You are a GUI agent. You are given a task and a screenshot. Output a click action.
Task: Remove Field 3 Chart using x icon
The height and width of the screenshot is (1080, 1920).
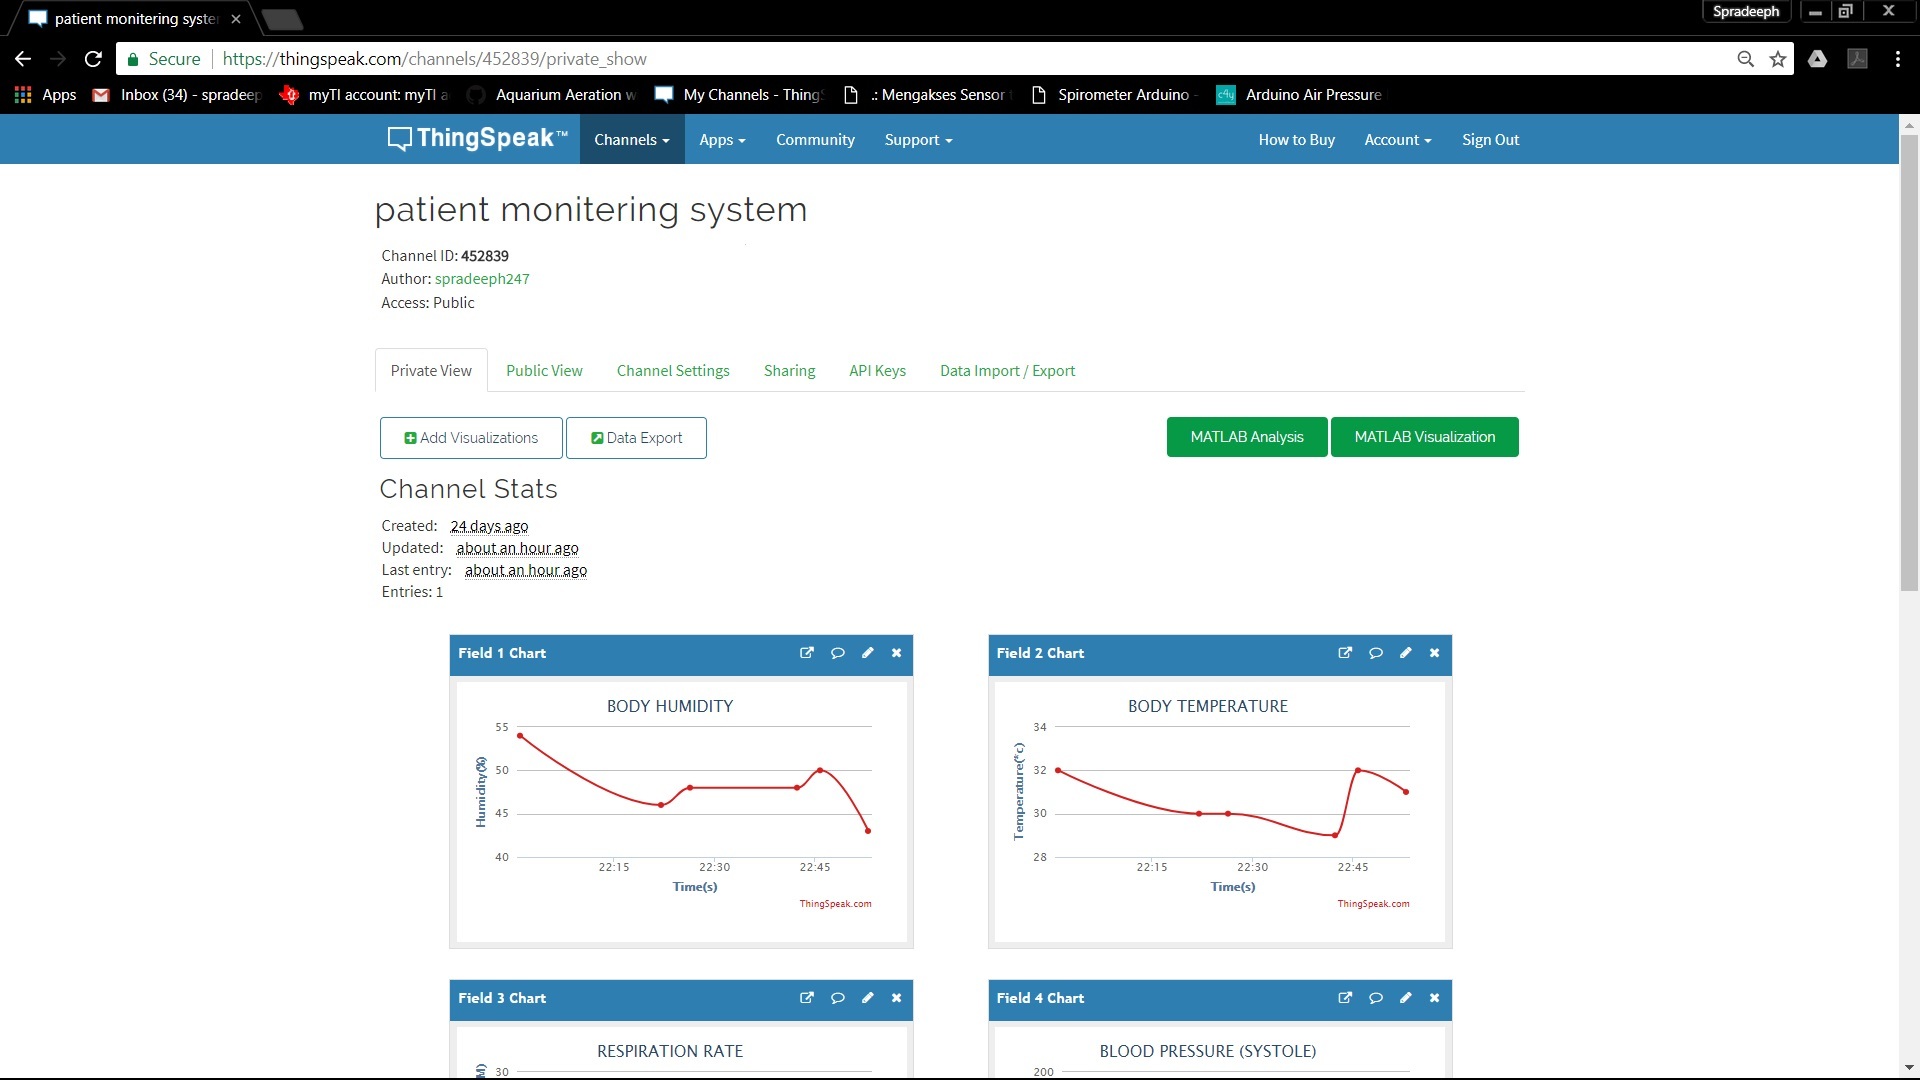(897, 998)
